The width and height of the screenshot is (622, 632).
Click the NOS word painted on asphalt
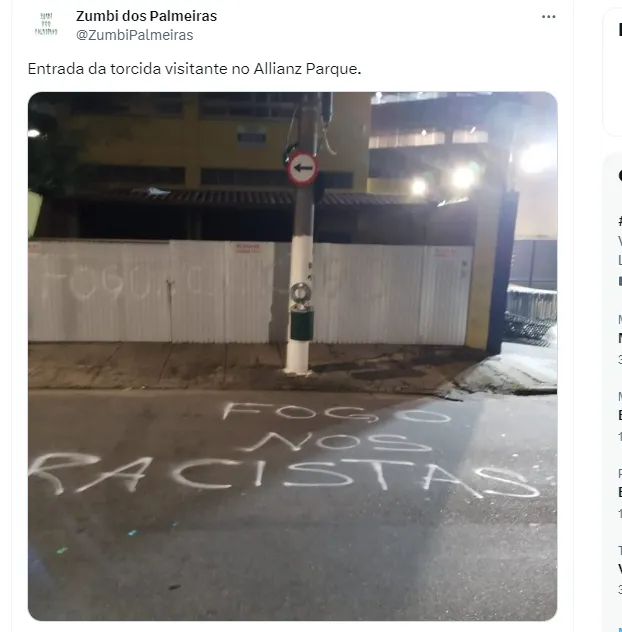[x=337, y=442]
